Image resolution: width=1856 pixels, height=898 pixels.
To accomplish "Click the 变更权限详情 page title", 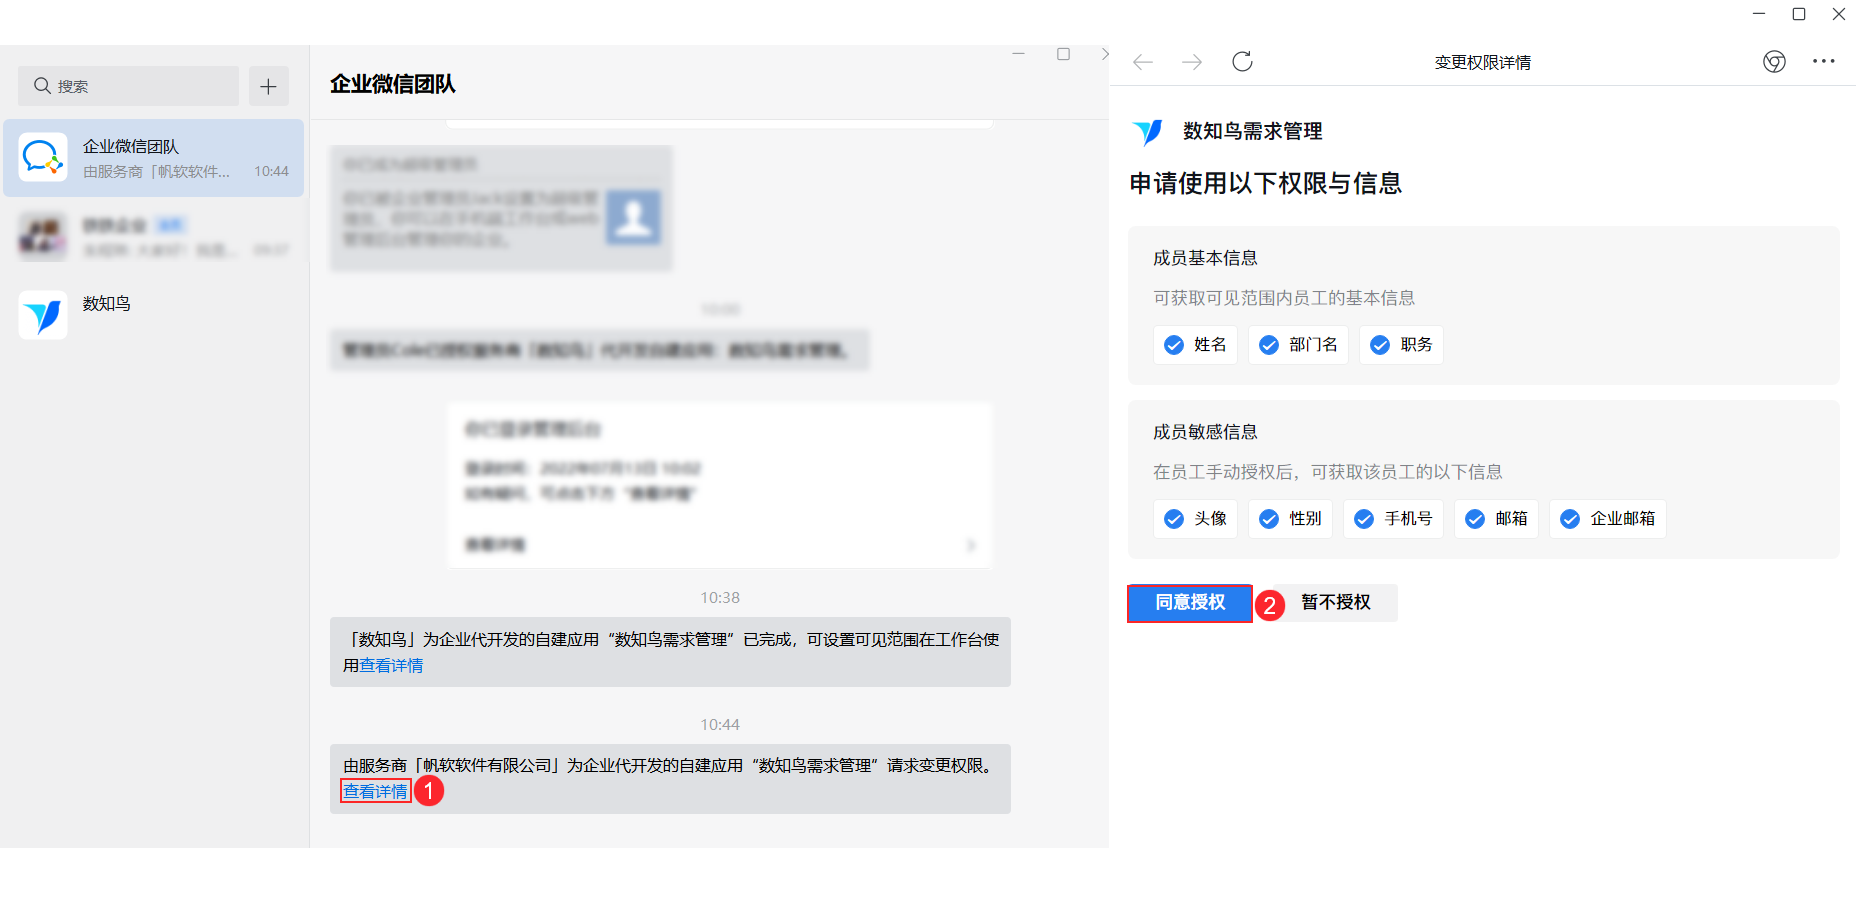I will 1482,62.
